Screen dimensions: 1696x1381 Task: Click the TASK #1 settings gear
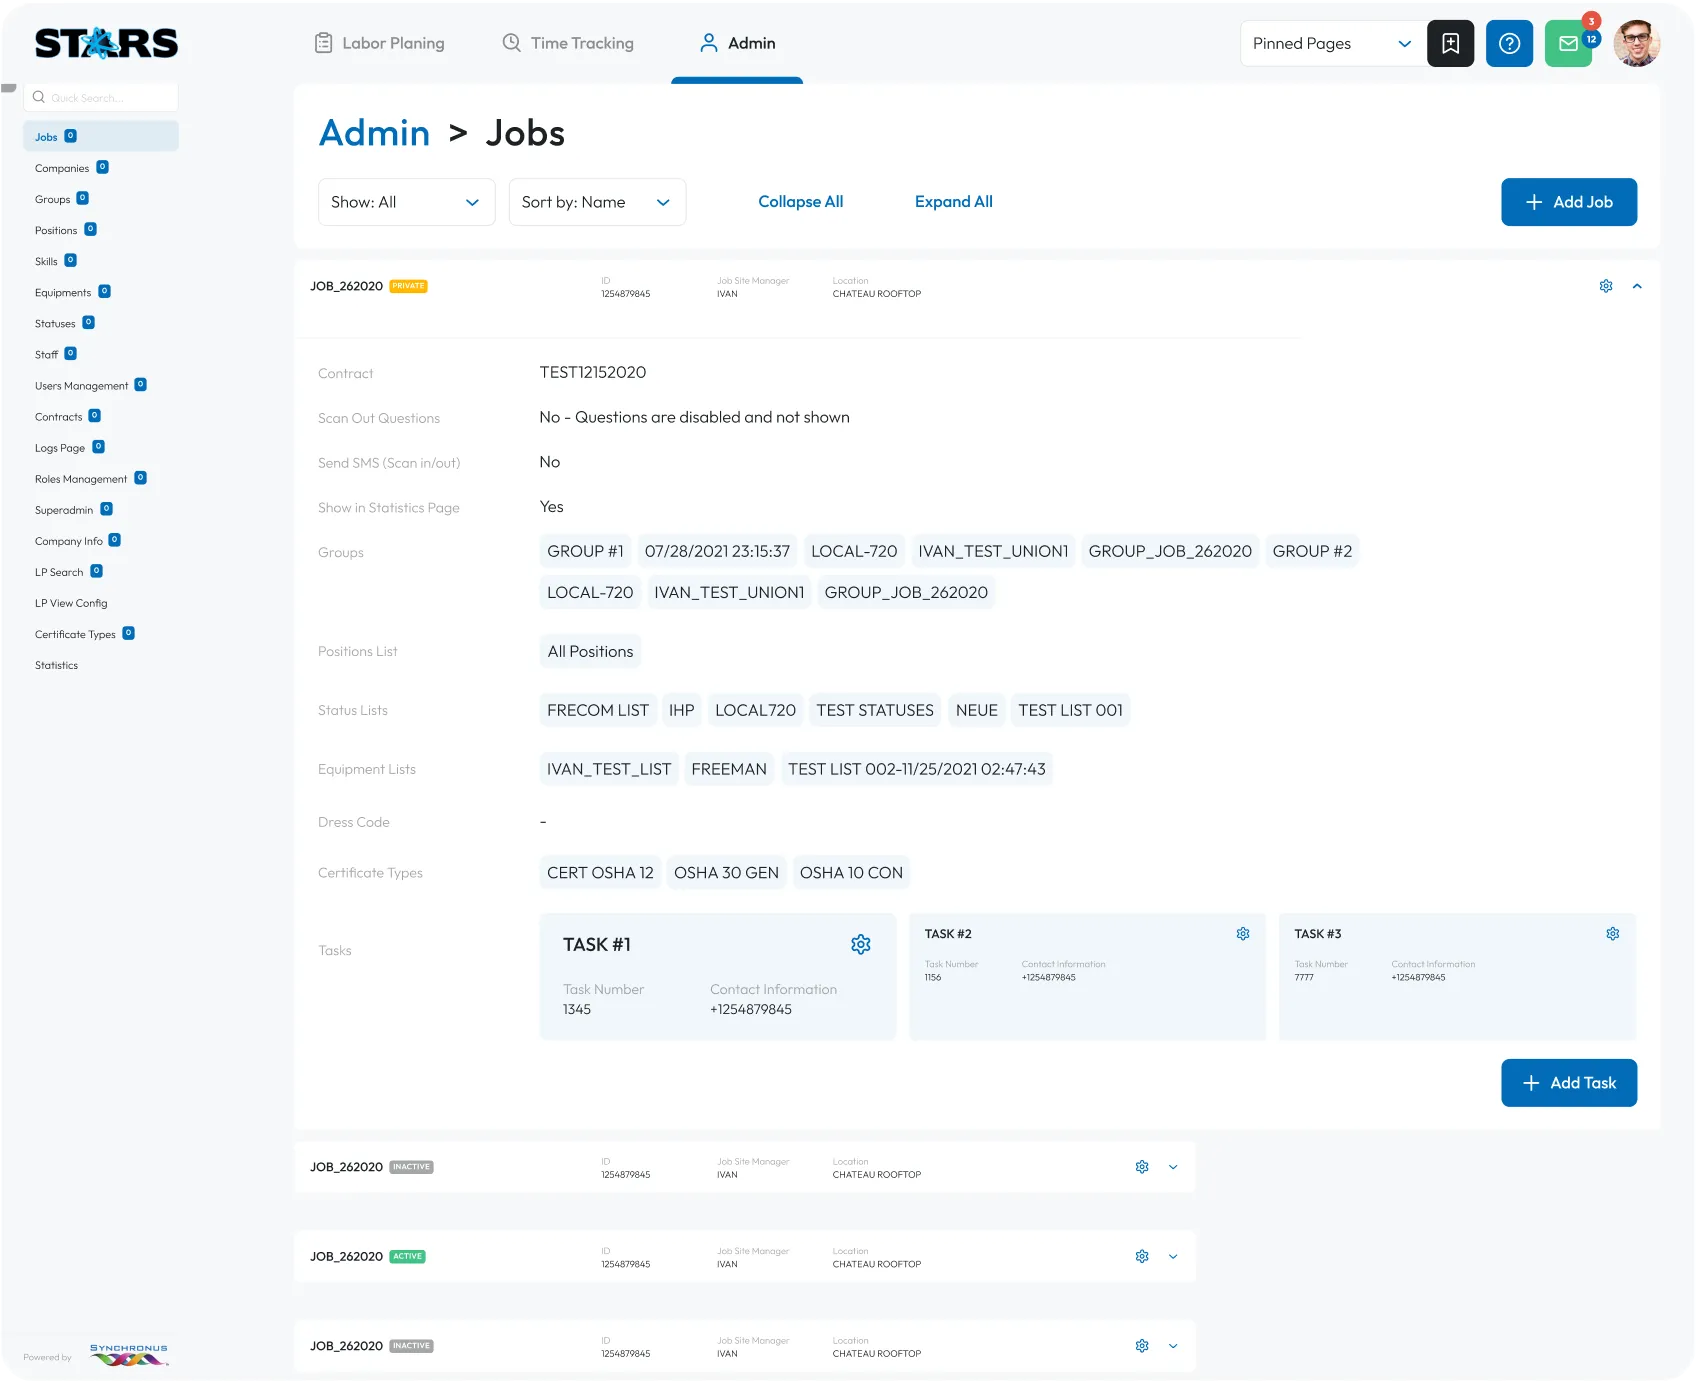(x=860, y=945)
